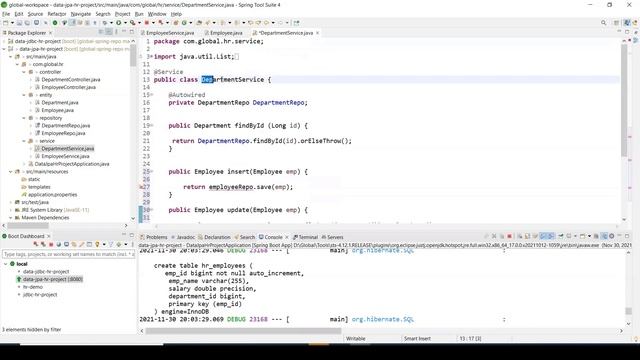
Task: Minimize the Package Explorer view
Action: click(x=124, y=31)
